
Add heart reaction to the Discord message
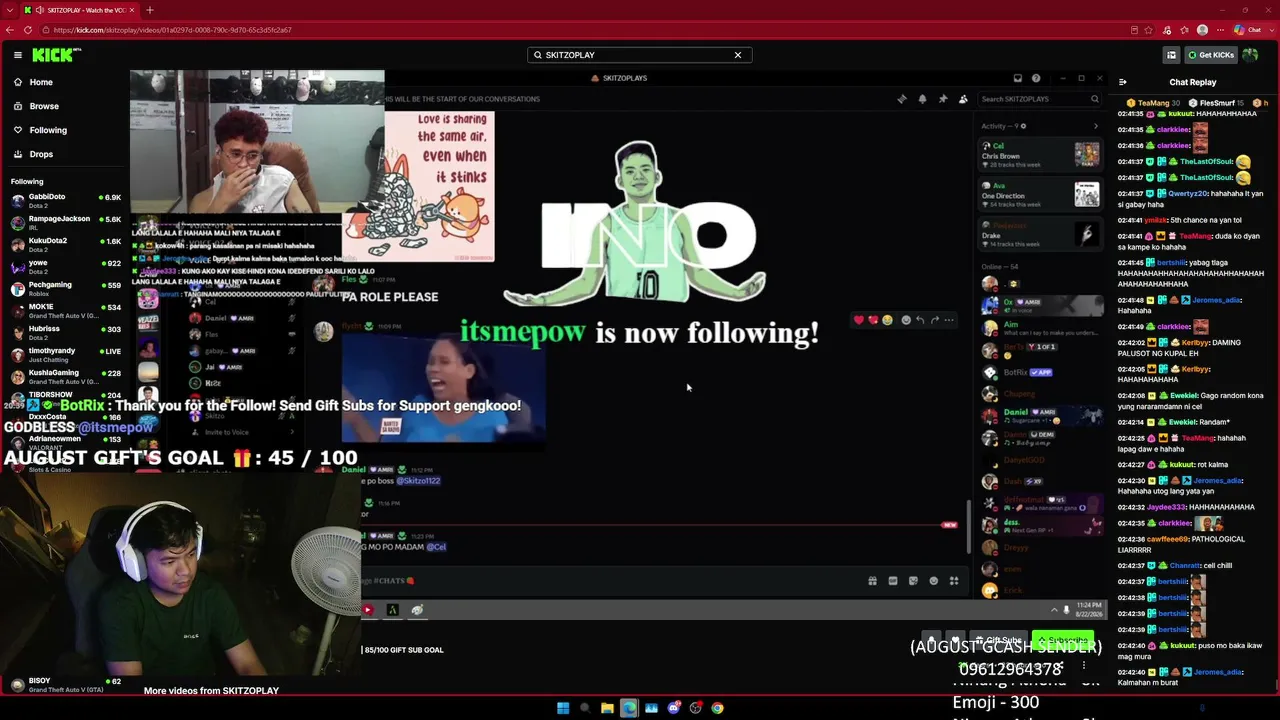[858, 320]
